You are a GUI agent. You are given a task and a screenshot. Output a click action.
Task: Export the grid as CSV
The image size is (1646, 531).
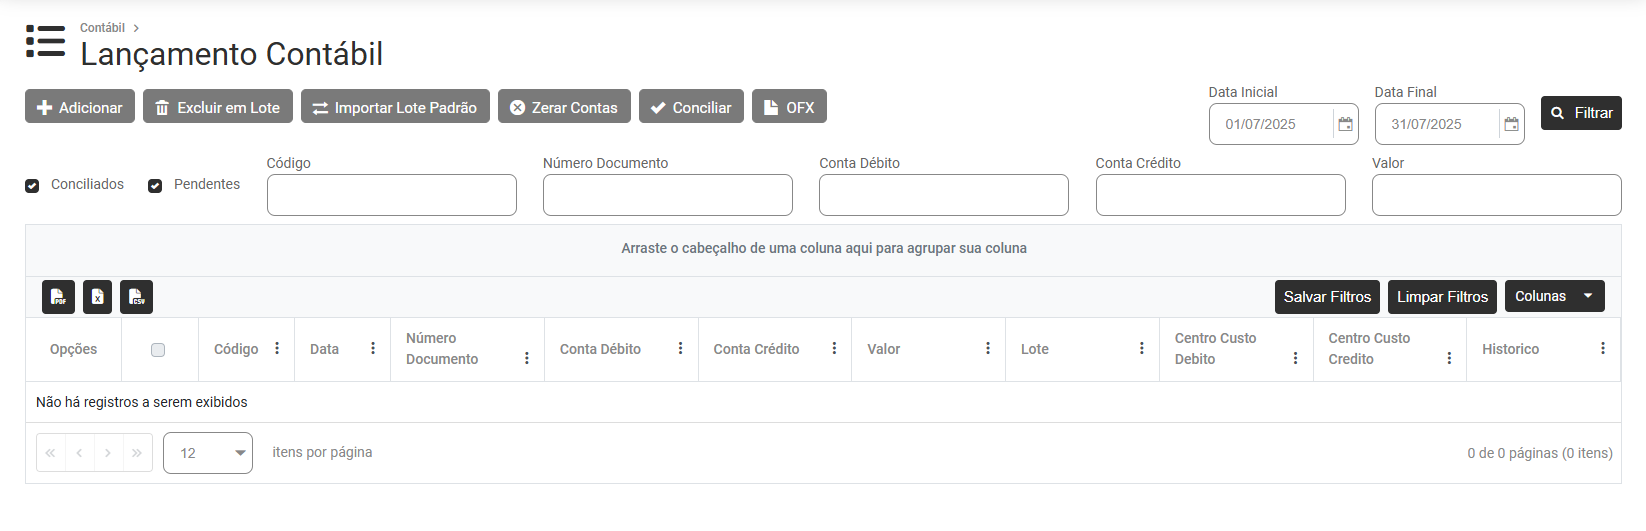click(137, 297)
